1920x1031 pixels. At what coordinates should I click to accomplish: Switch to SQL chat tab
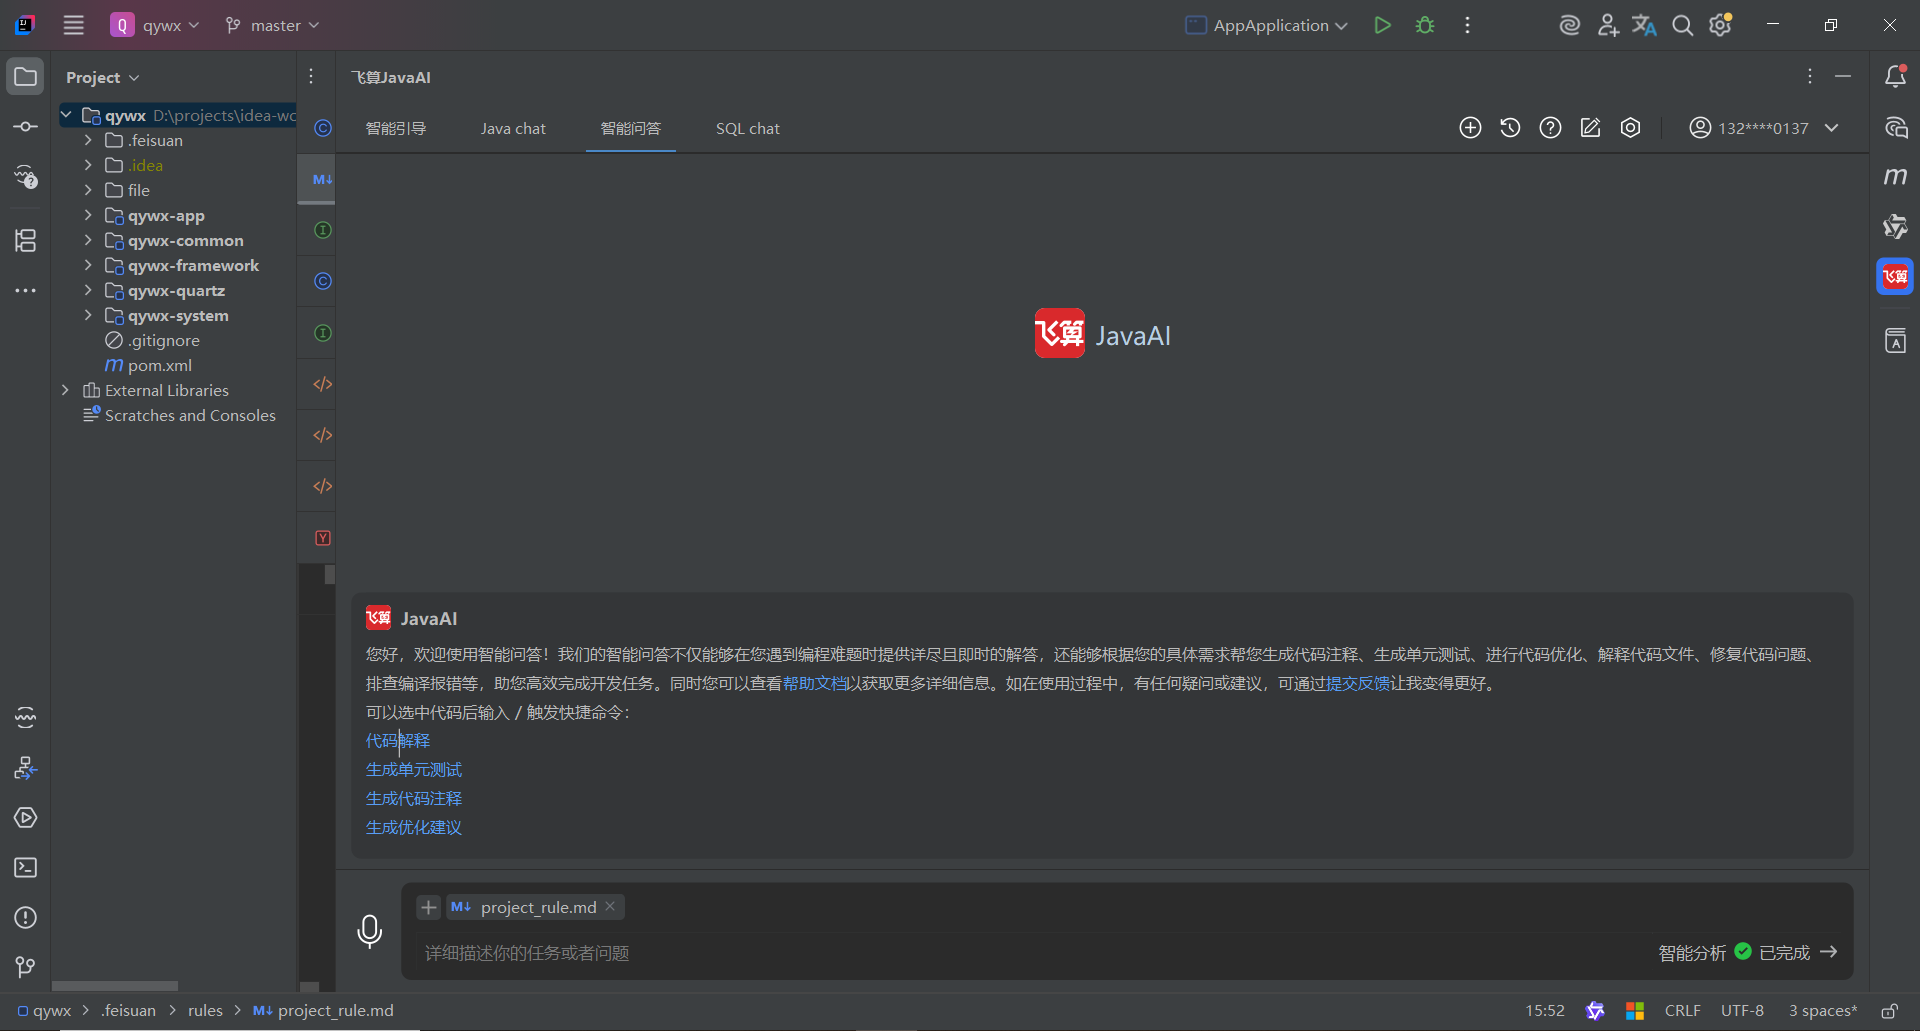748,128
